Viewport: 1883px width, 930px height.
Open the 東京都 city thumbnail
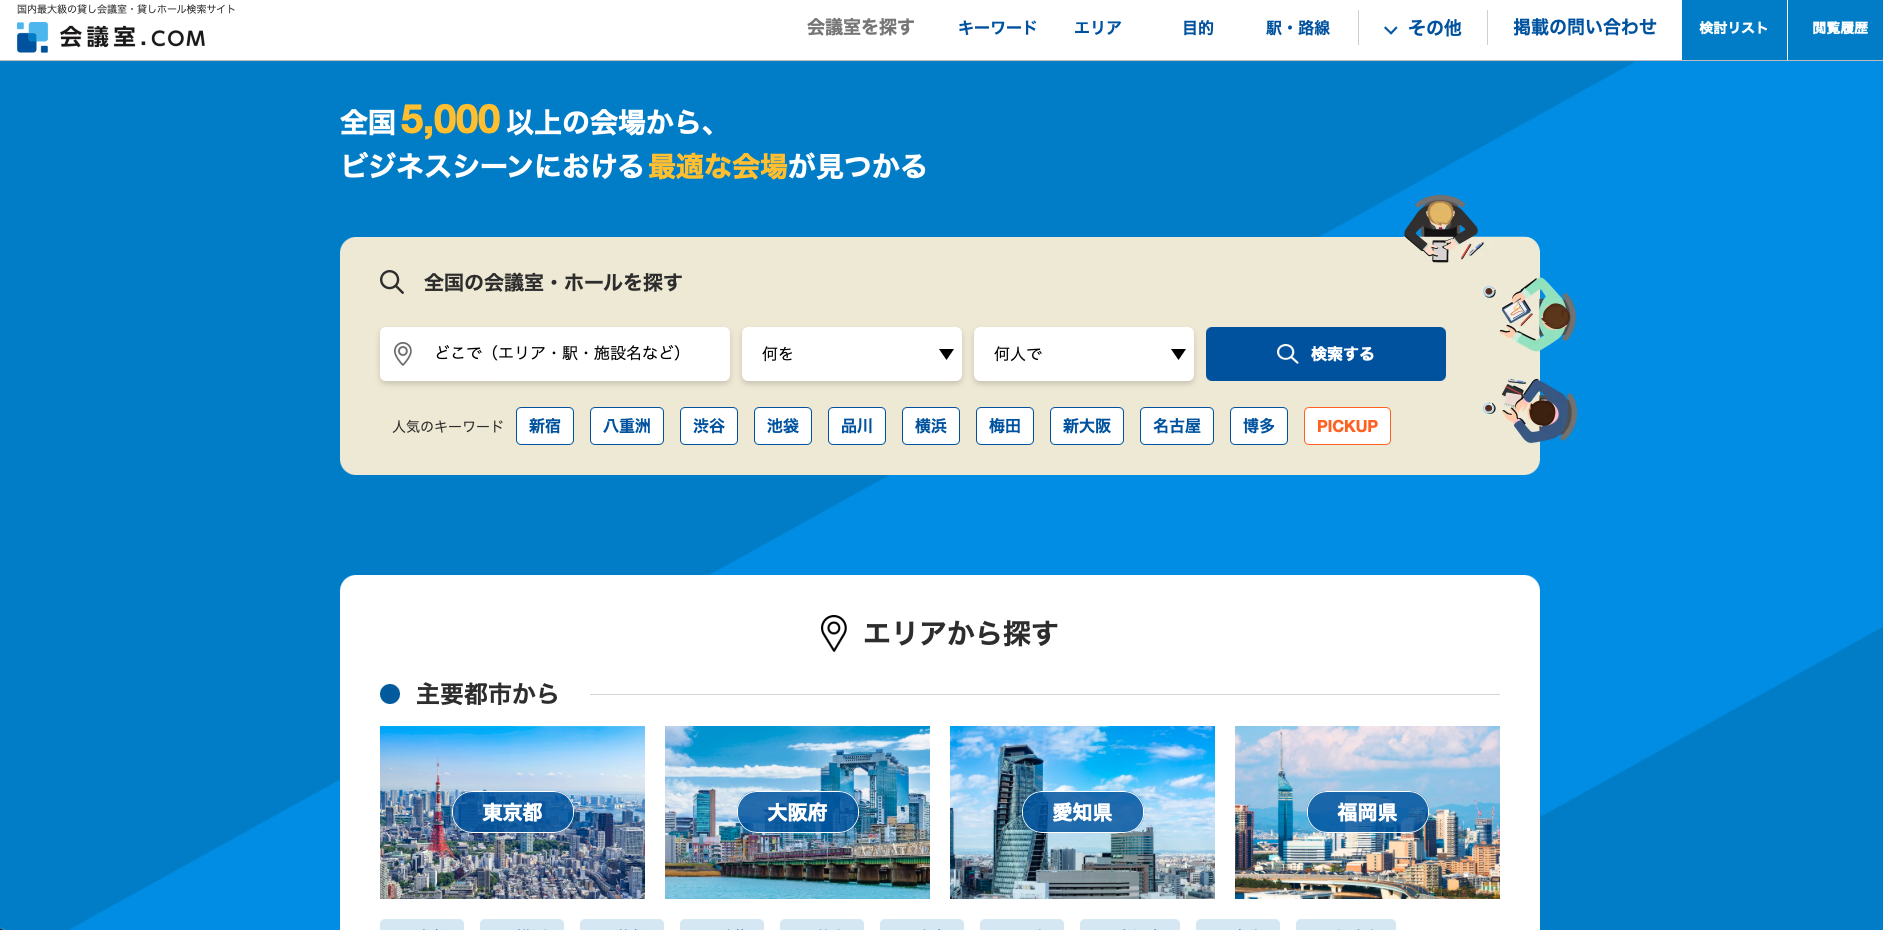[512, 812]
